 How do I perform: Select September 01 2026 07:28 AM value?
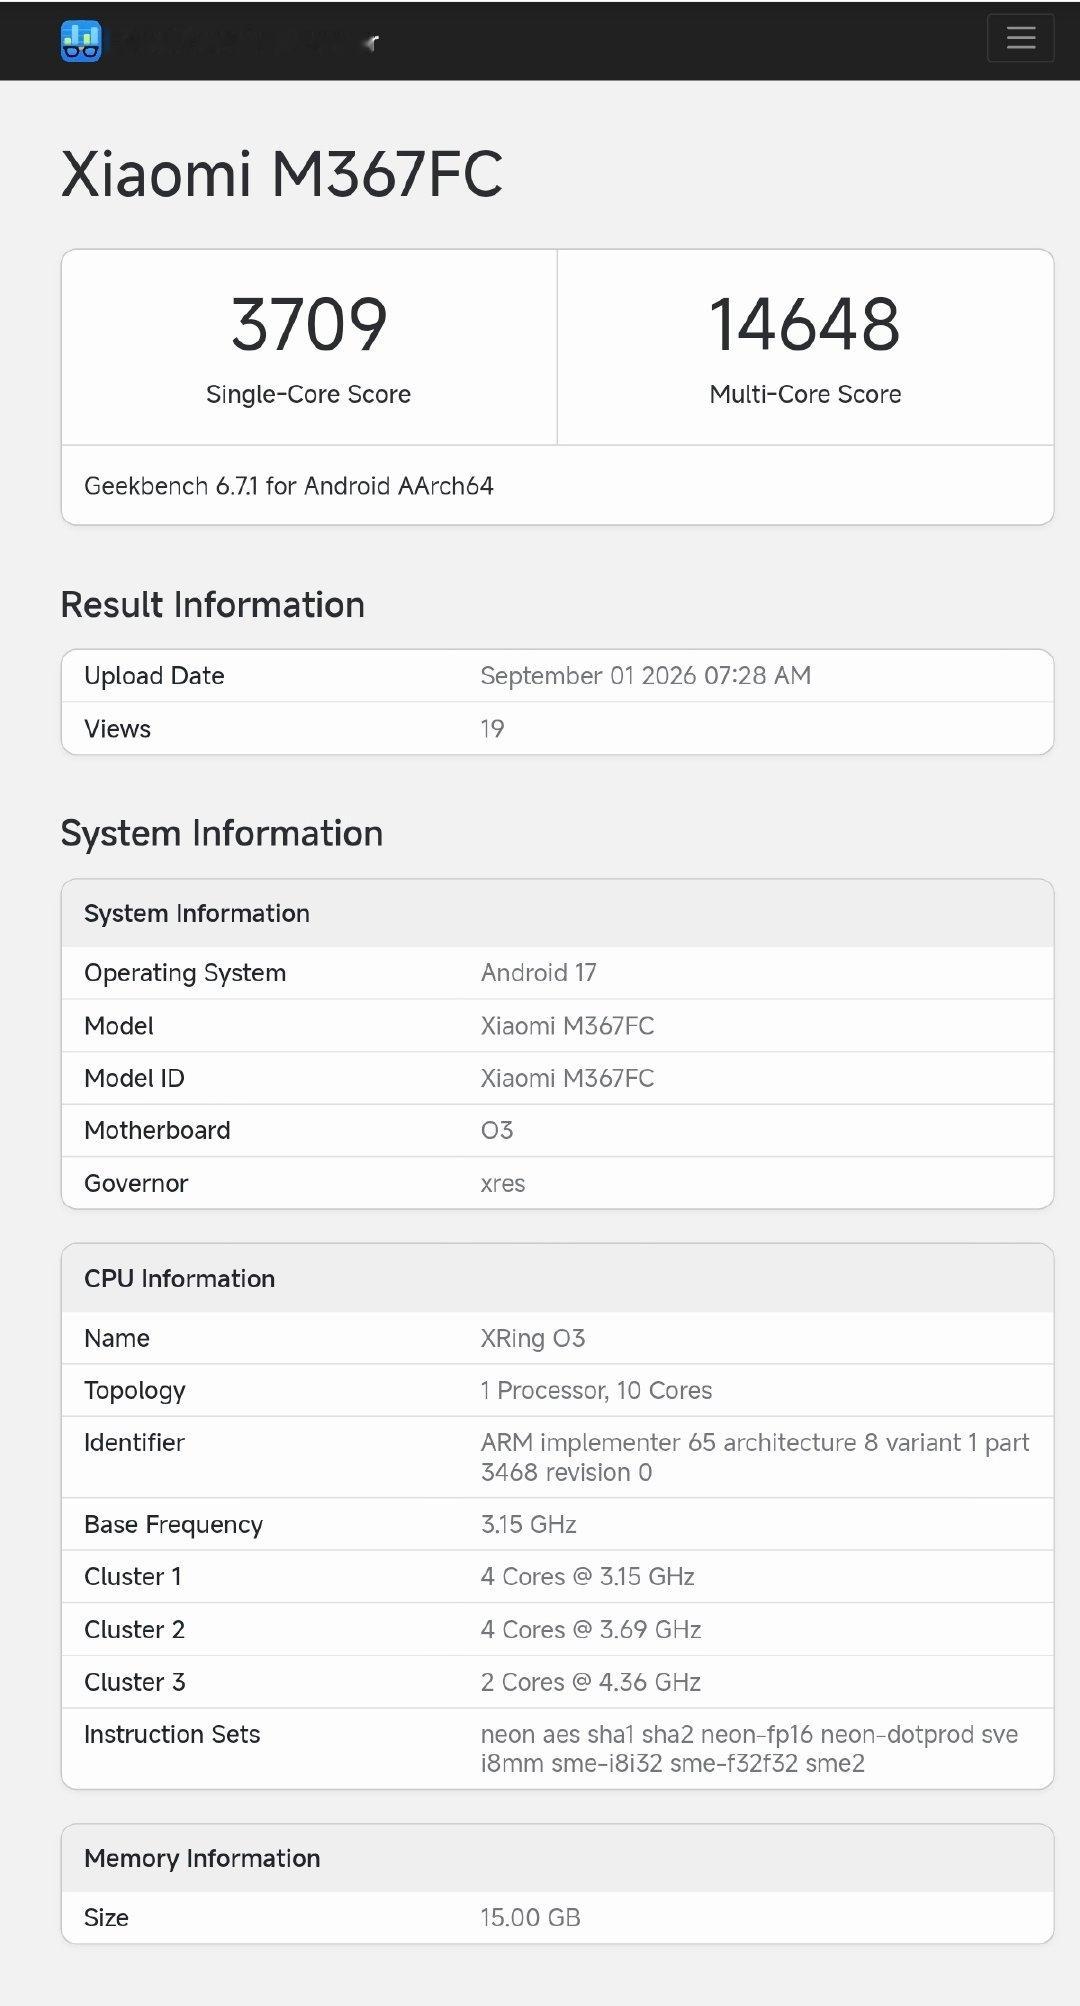pyautogui.click(x=646, y=676)
